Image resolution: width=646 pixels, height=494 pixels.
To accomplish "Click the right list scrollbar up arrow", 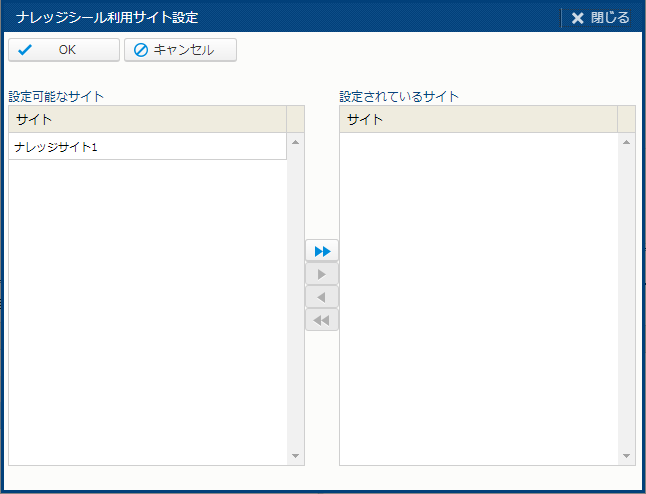I will coord(626,142).
